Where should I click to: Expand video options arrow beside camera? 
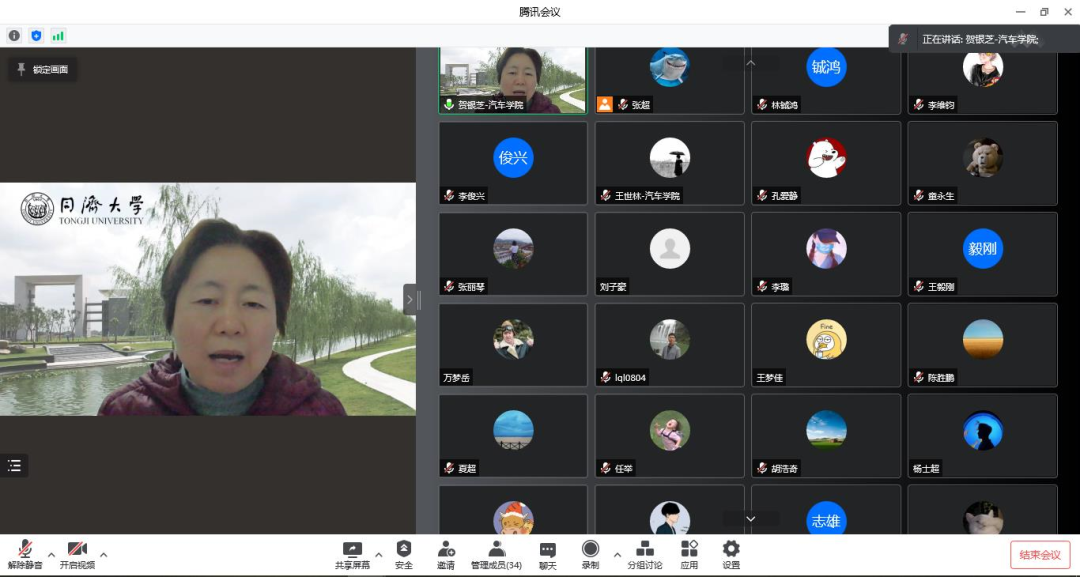pos(103,554)
